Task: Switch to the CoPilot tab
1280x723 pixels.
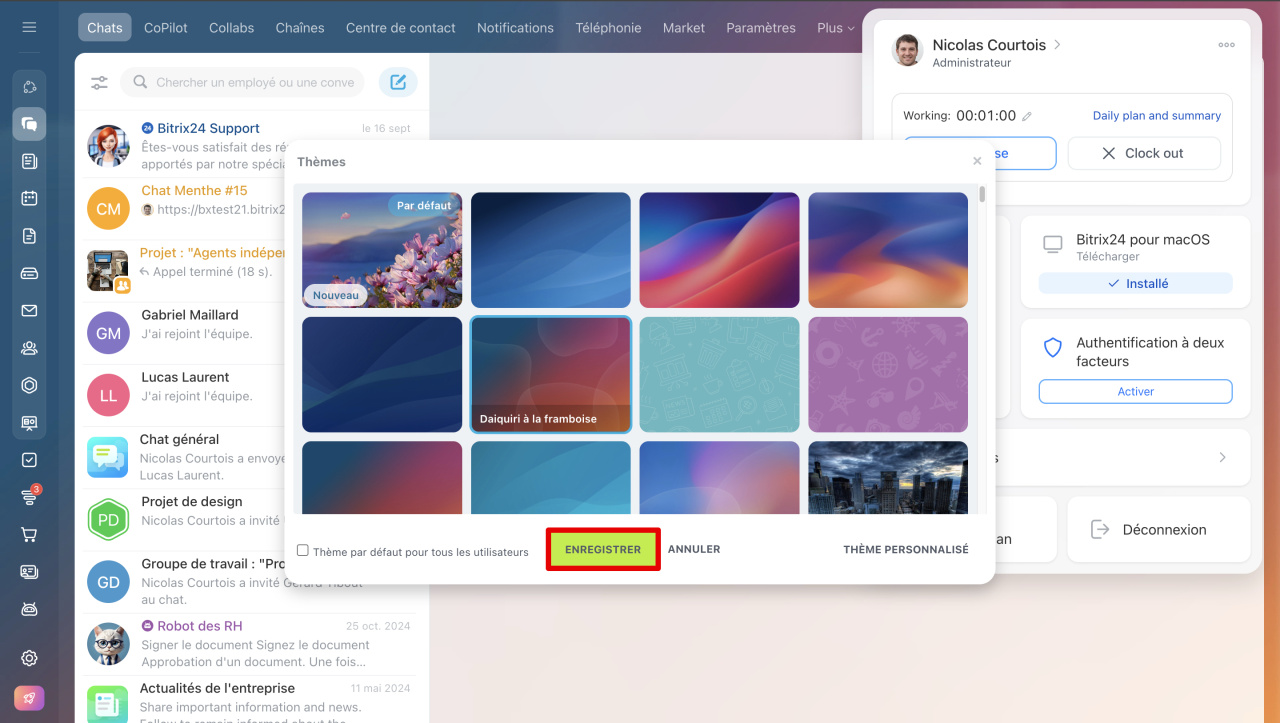Action: click(165, 28)
